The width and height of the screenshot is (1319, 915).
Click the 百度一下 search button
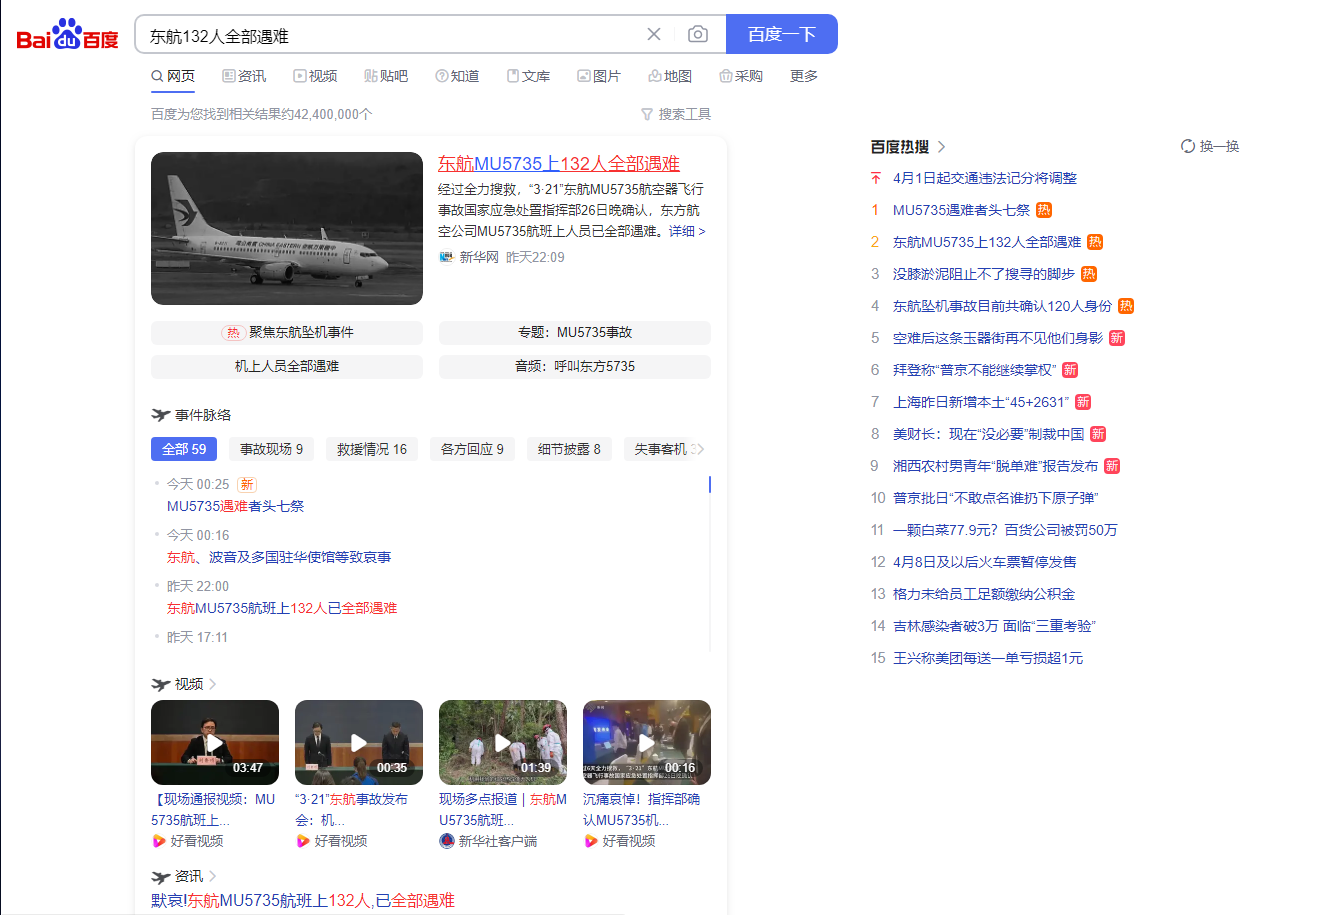click(782, 34)
